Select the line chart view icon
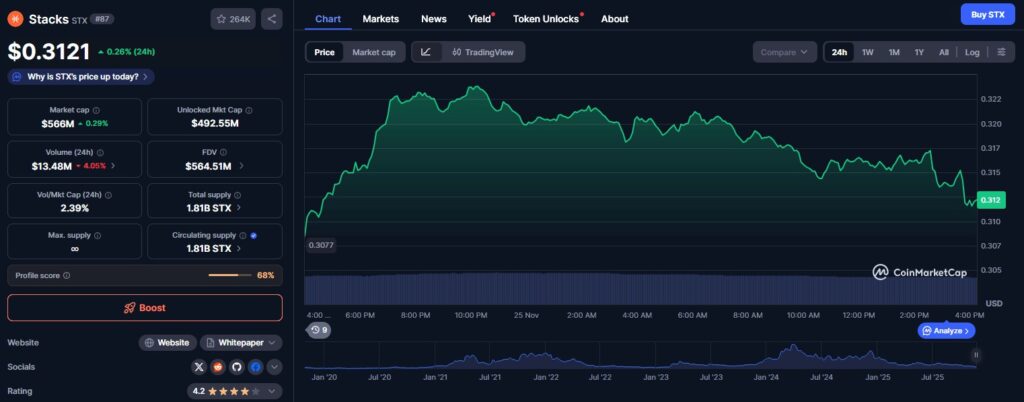 coord(426,52)
